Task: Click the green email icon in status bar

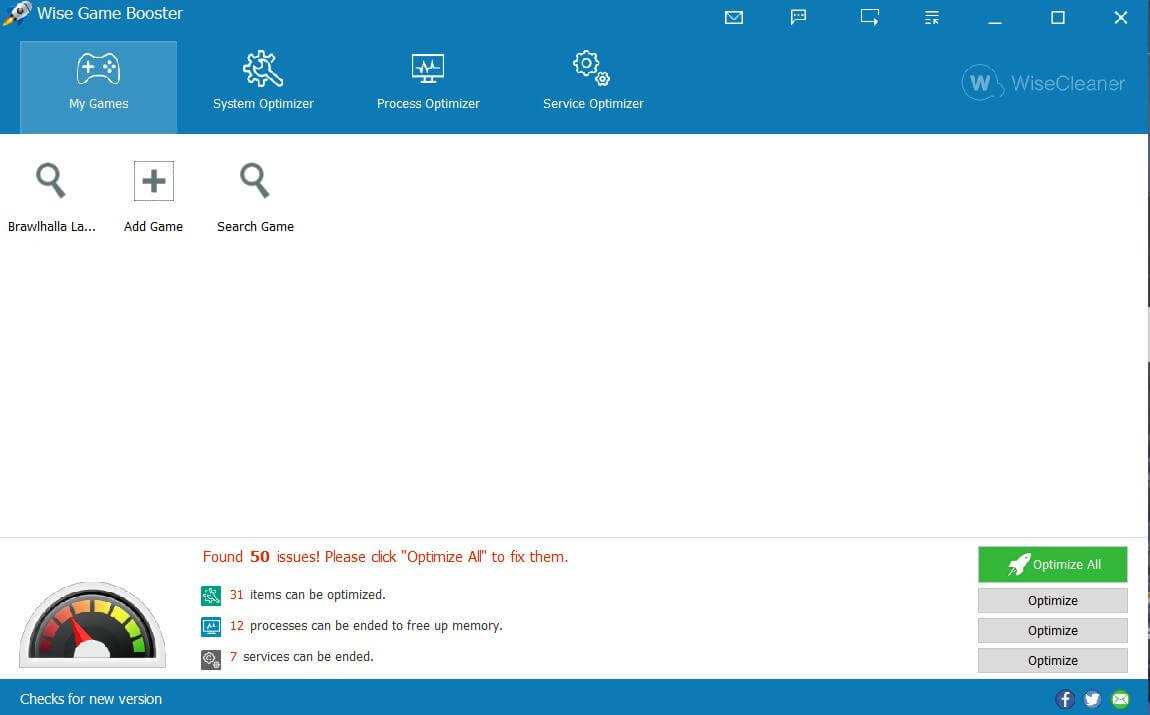Action: pyautogui.click(x=1121, y=699)
